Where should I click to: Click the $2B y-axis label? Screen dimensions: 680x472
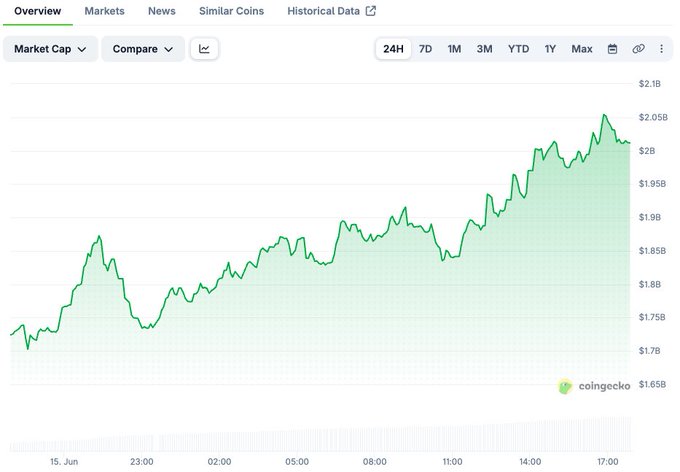pyautogui.click(x=647, y=151)
